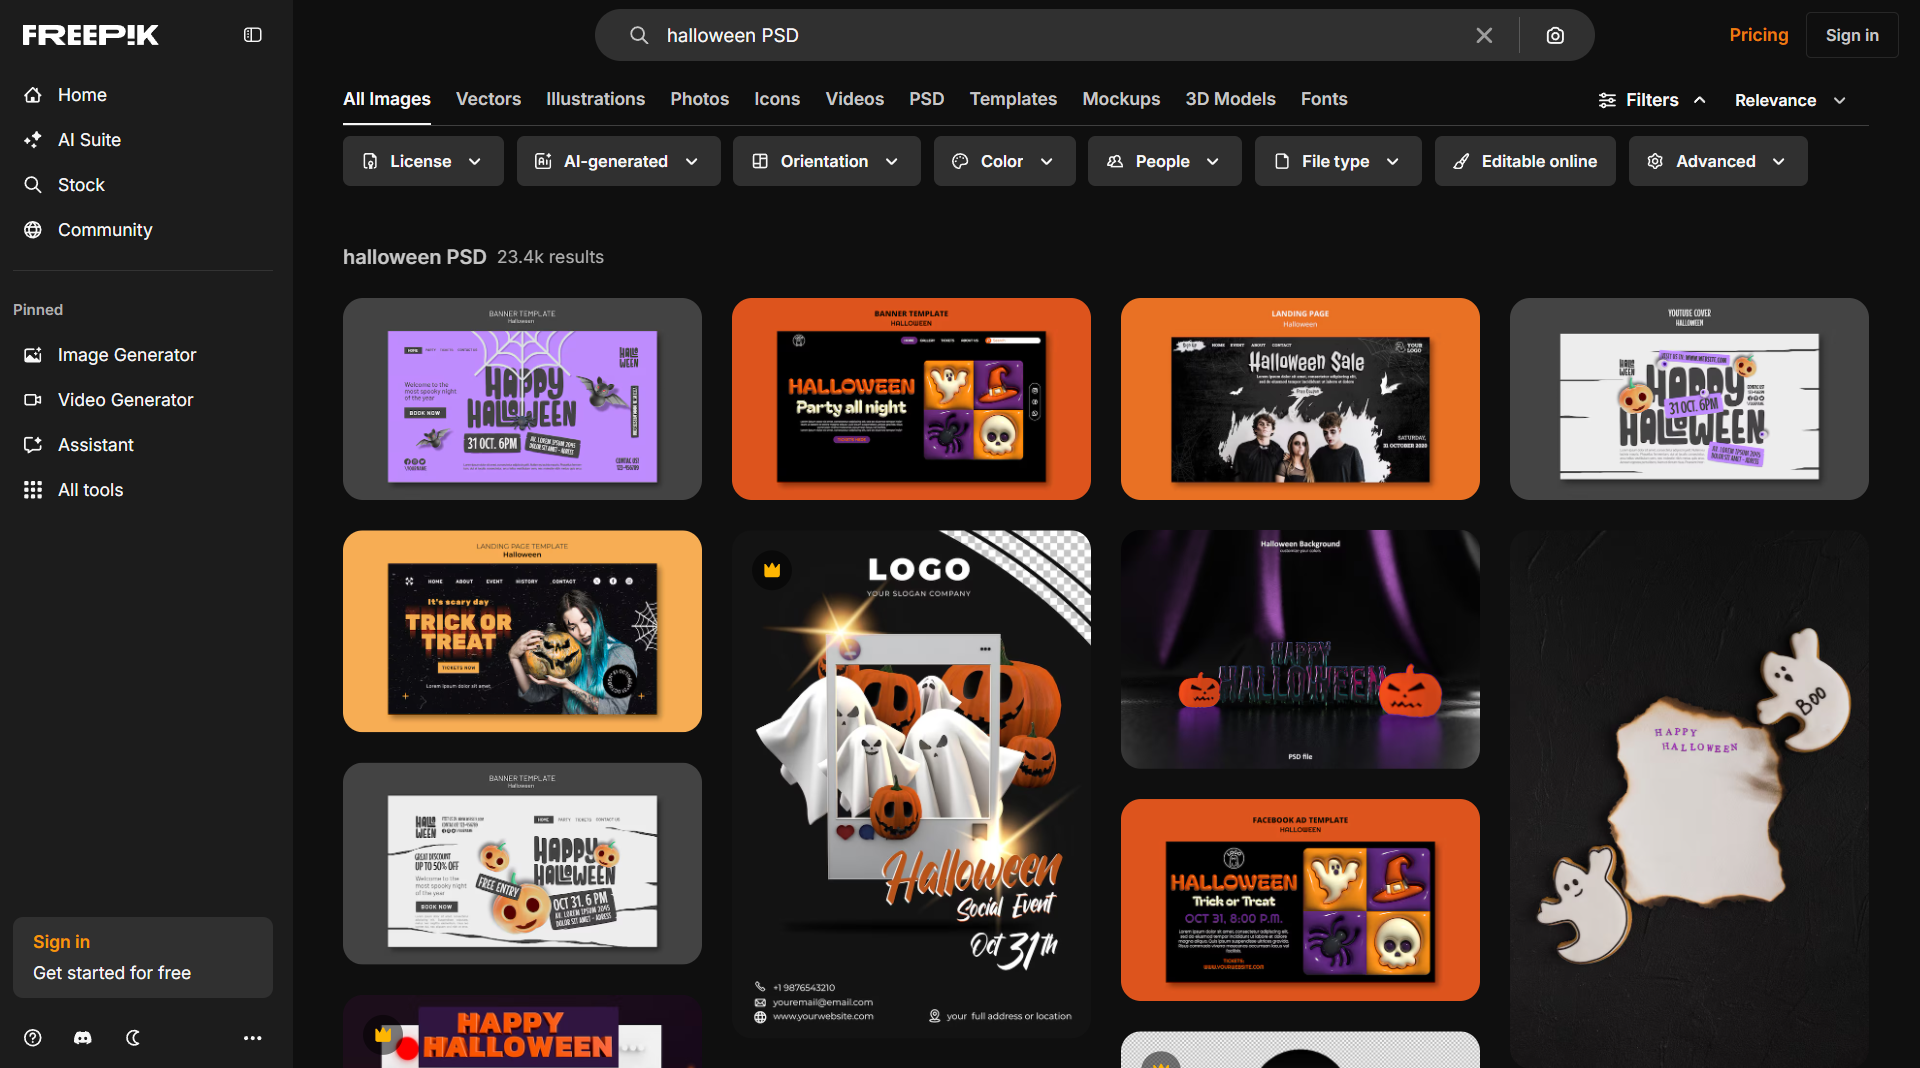Switch to the Icons tab

coord(777,99)
